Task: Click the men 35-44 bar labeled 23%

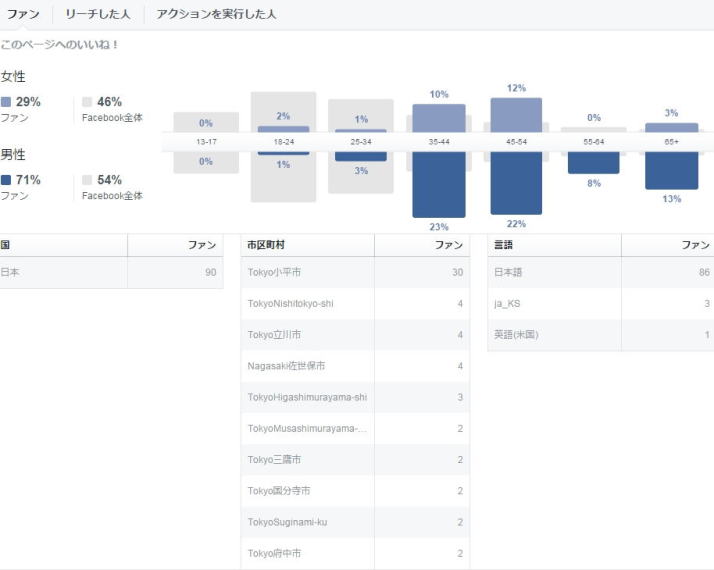Action: [x=439, y=184]
